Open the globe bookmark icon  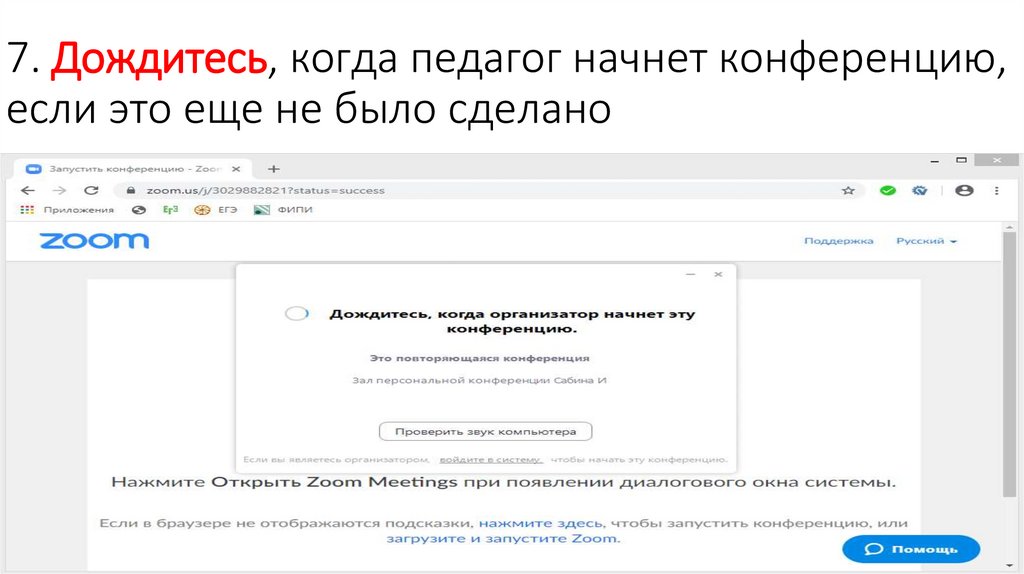[x=138, y=210]
